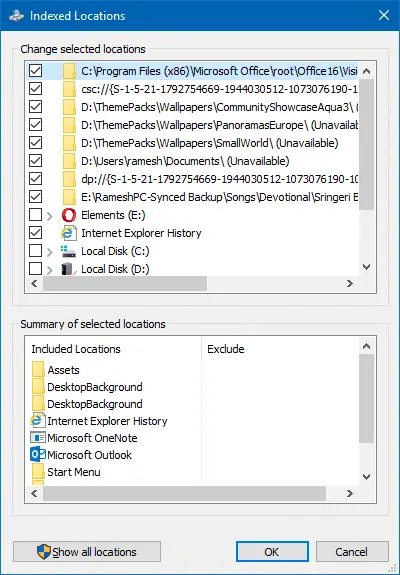The height and width of the screenshot is (575, 400).
Task: Click the Start Menu folder icon
Action: pos(38,472)
